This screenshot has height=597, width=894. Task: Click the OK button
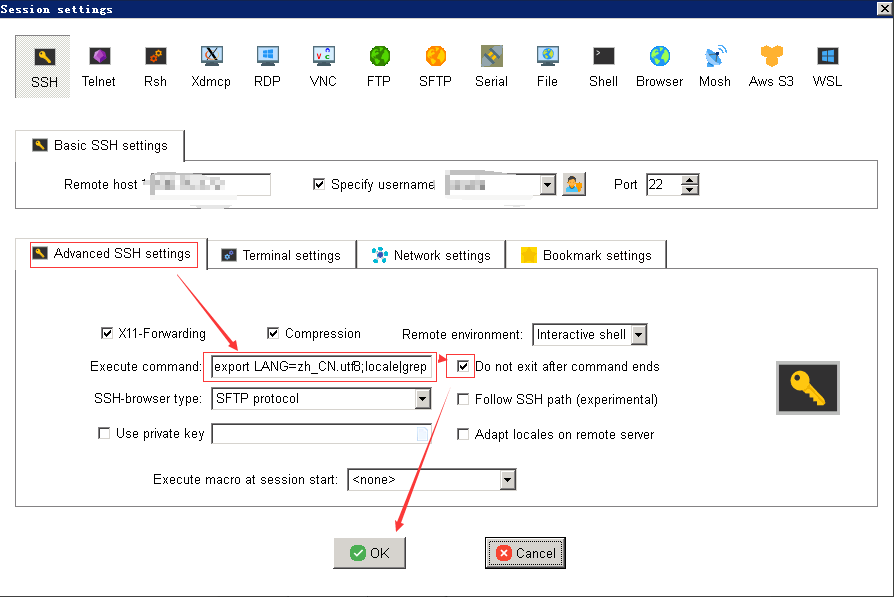tap(369, 553)
